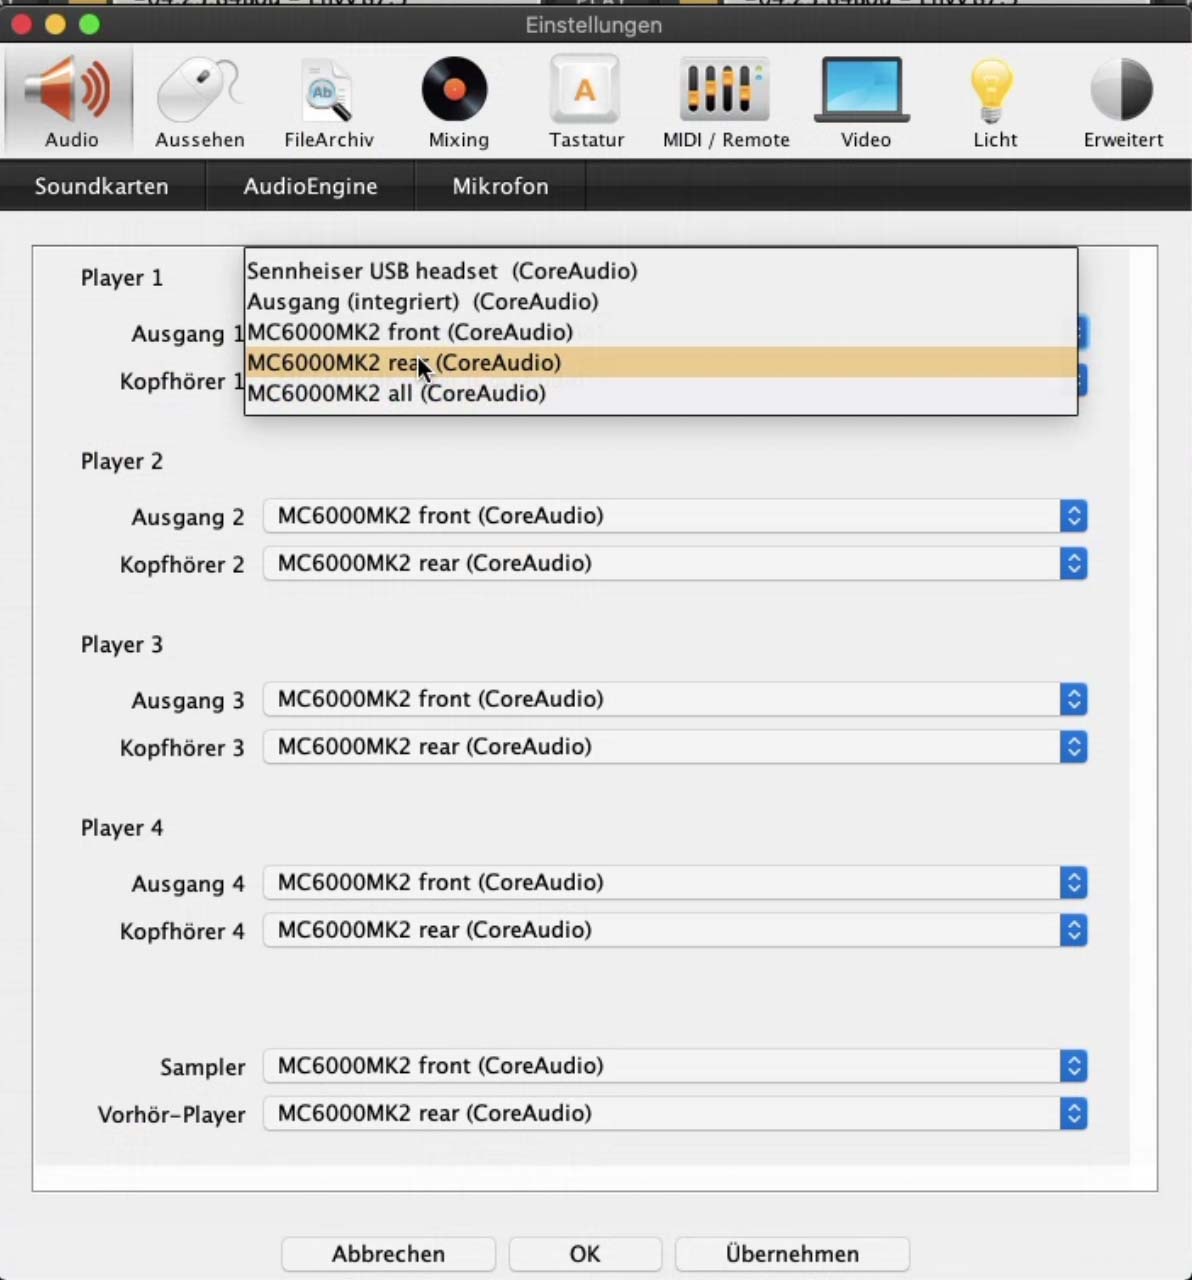Expand the Vorhör-Player device dropdown
The image size is (1192, 1280).
(x=674, y=1114)
